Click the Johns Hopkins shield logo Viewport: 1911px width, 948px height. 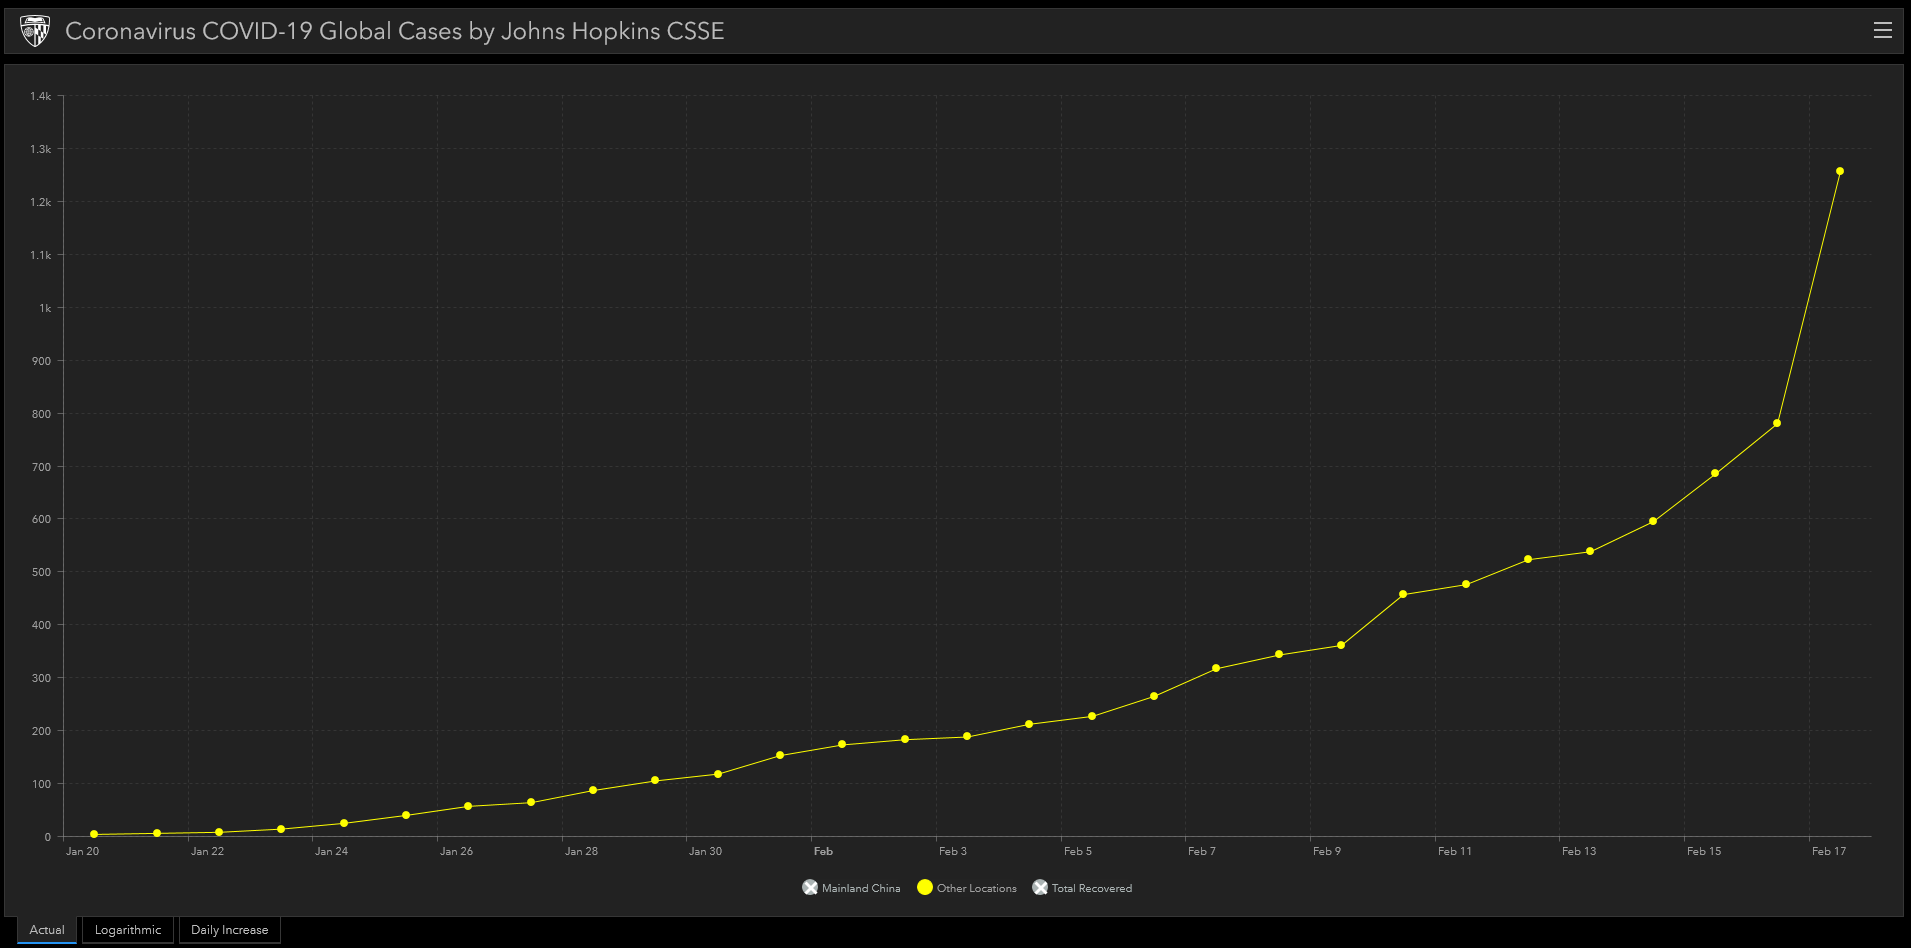[35, 31]
